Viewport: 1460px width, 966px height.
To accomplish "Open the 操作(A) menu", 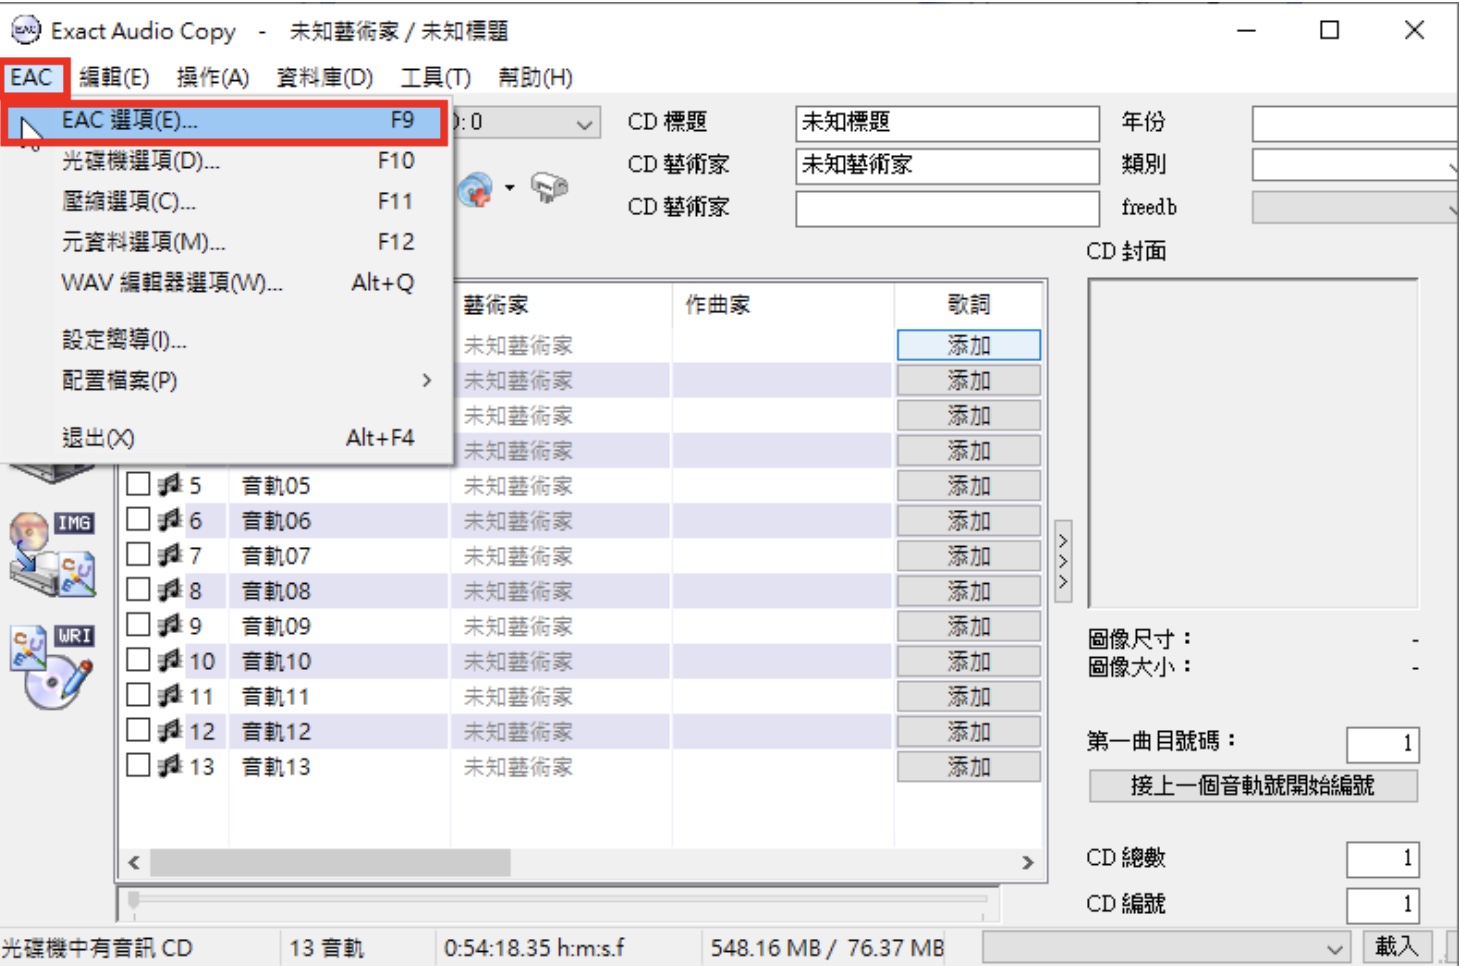I will coord(212,77).
